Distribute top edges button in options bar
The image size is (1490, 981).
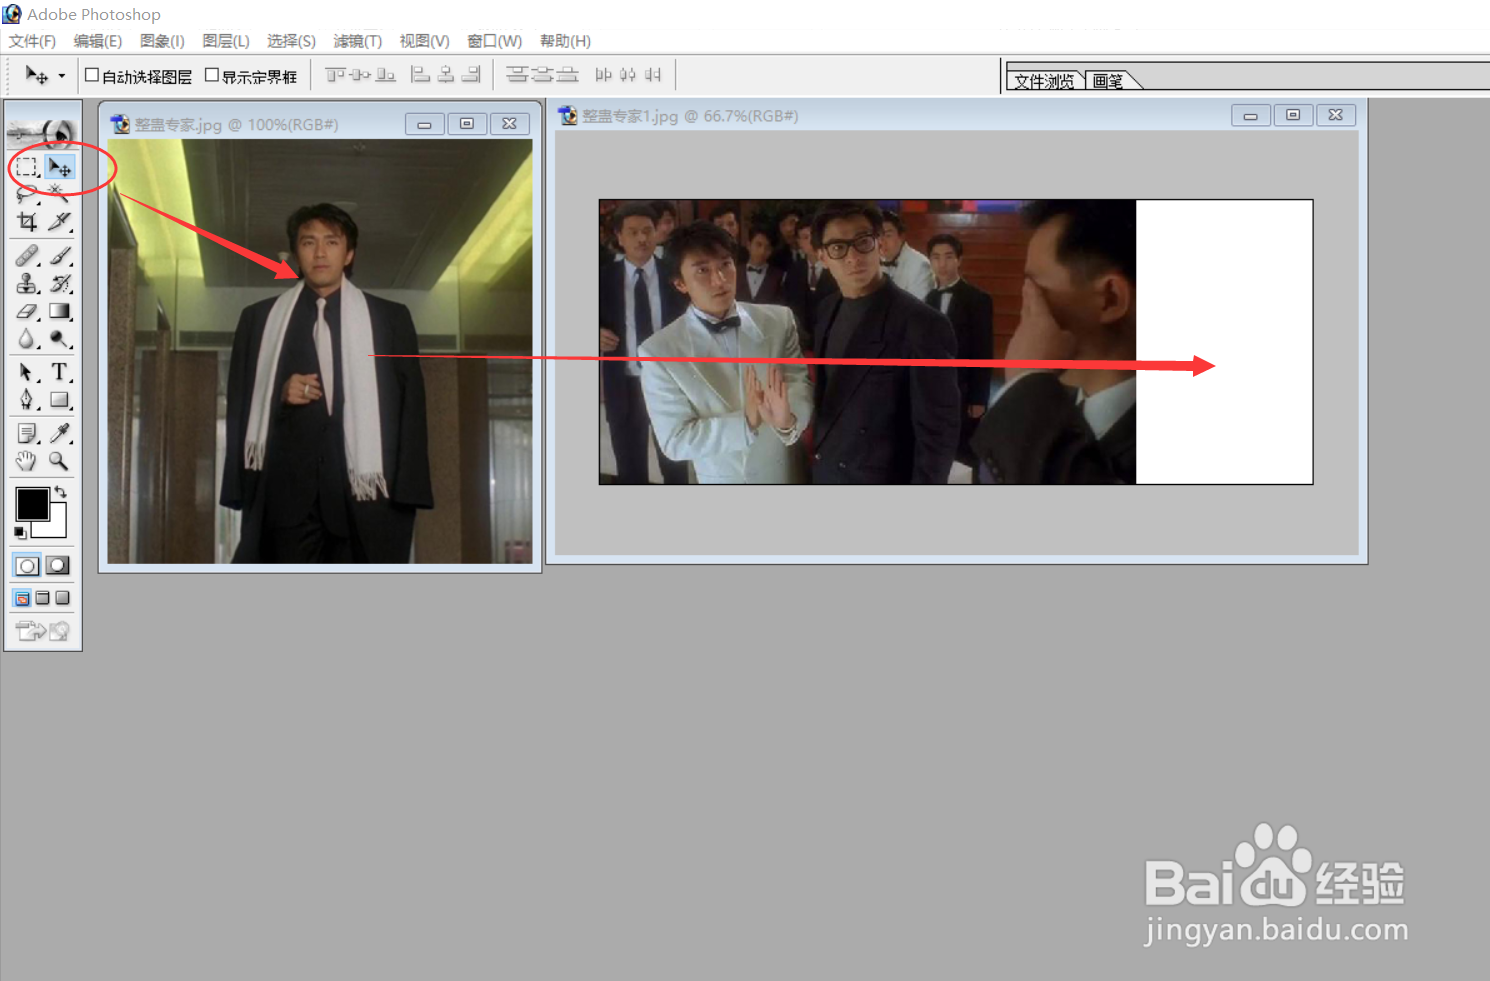pyautogui.click(x=516, y=75)
